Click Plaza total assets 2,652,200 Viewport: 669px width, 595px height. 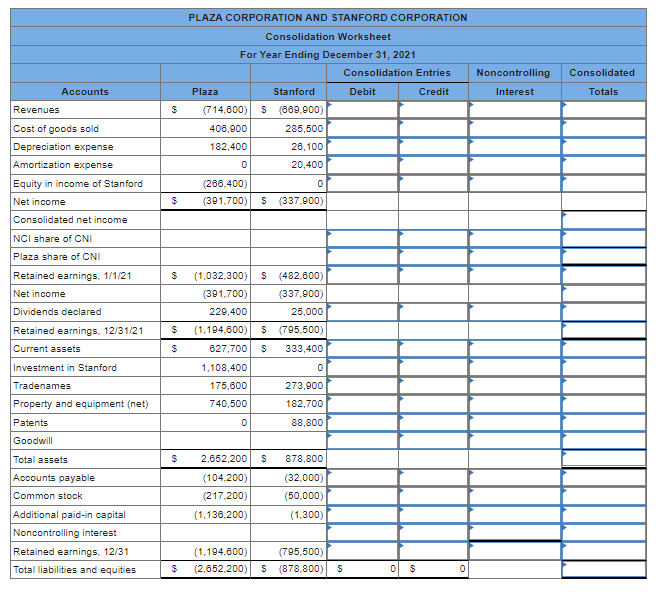pos(224,459)
